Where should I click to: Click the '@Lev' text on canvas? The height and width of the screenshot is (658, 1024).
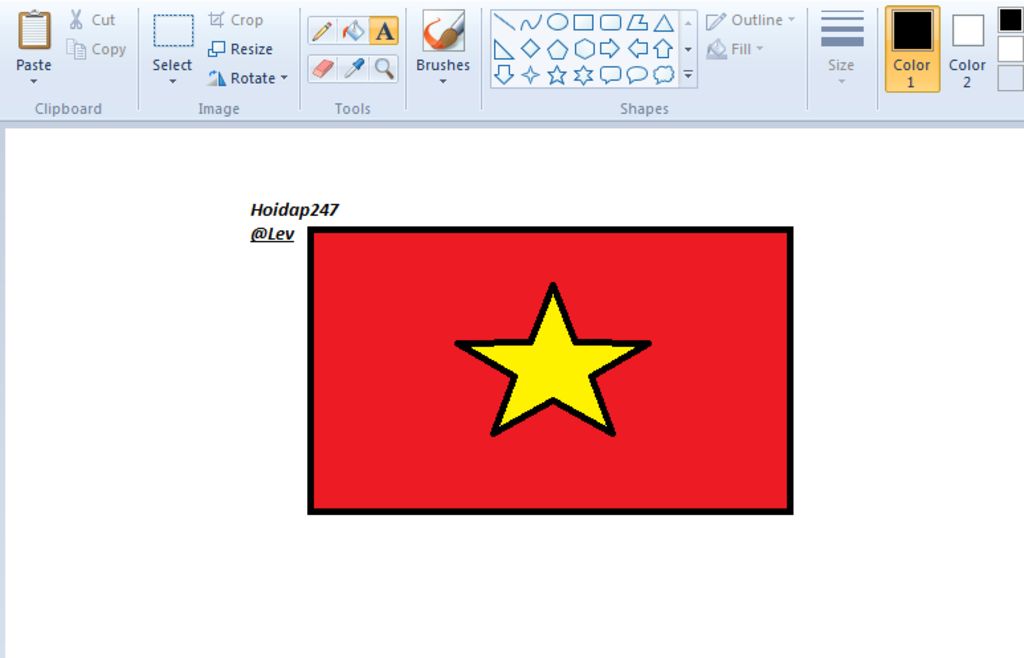tap(272, 234)
